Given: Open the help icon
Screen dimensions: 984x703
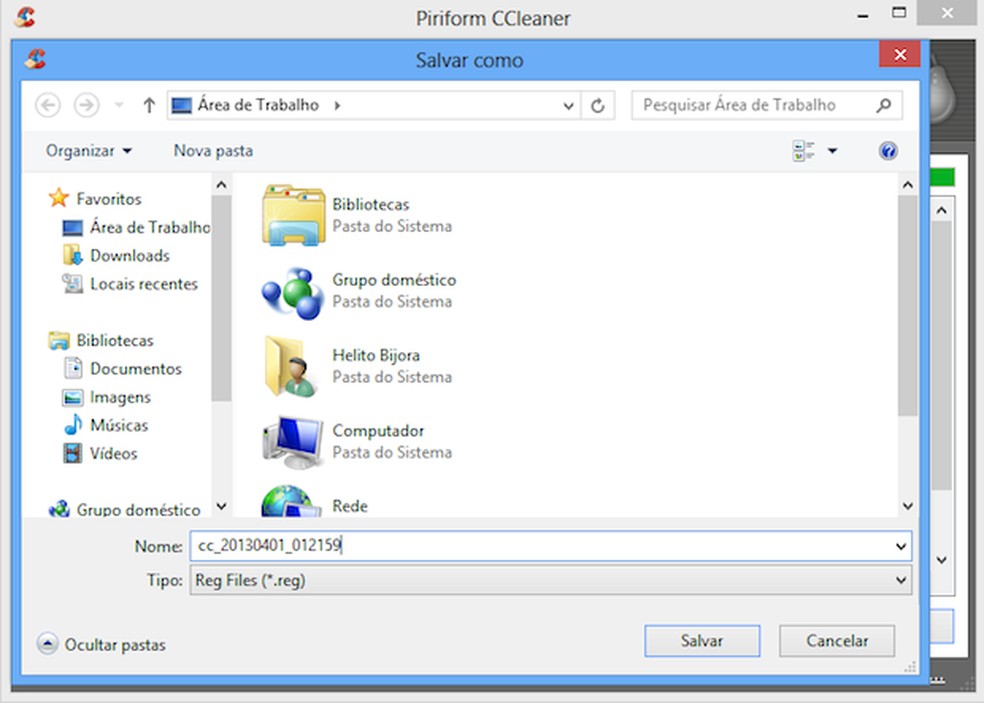Looking at the screenshot, I should pos(888,151).
